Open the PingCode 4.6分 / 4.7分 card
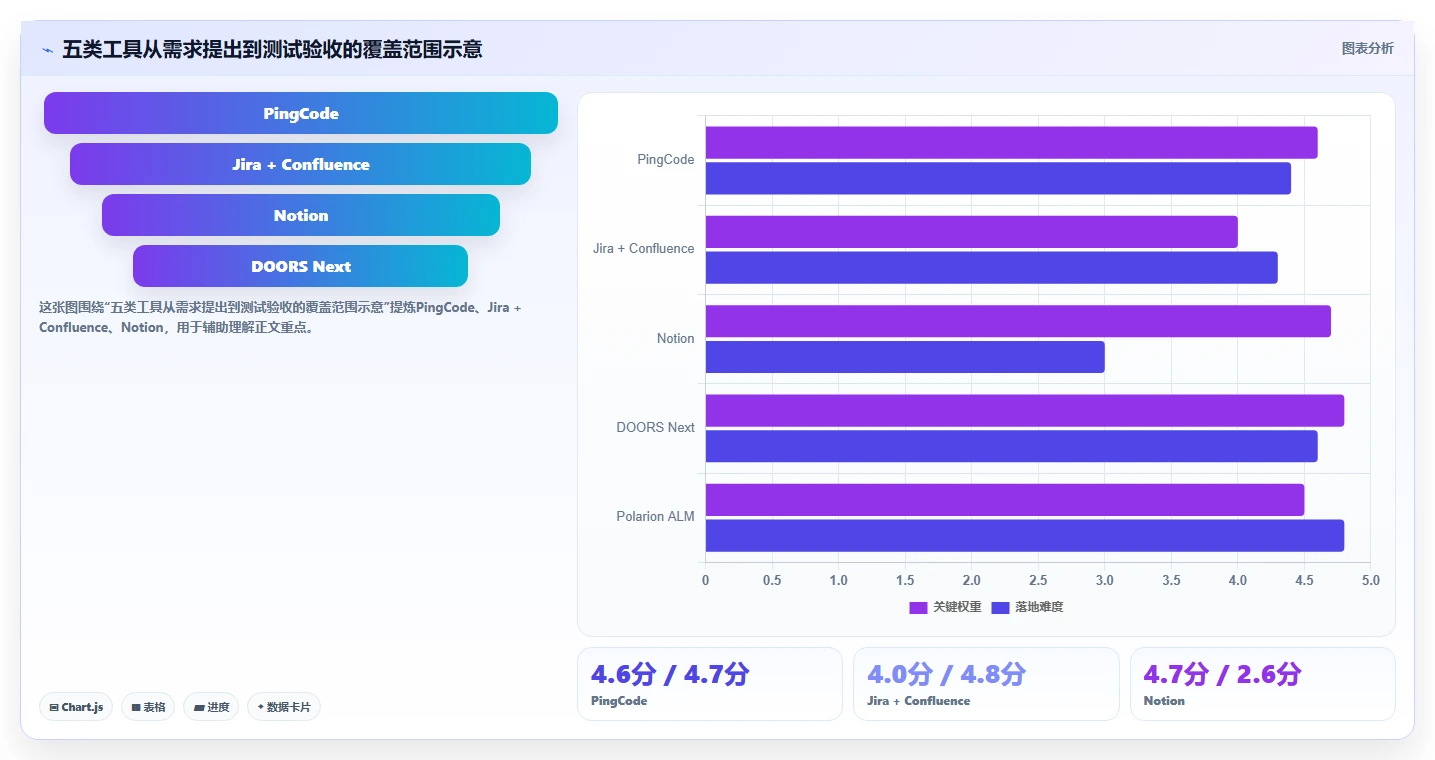1435x760 pixels. [710, 684]
